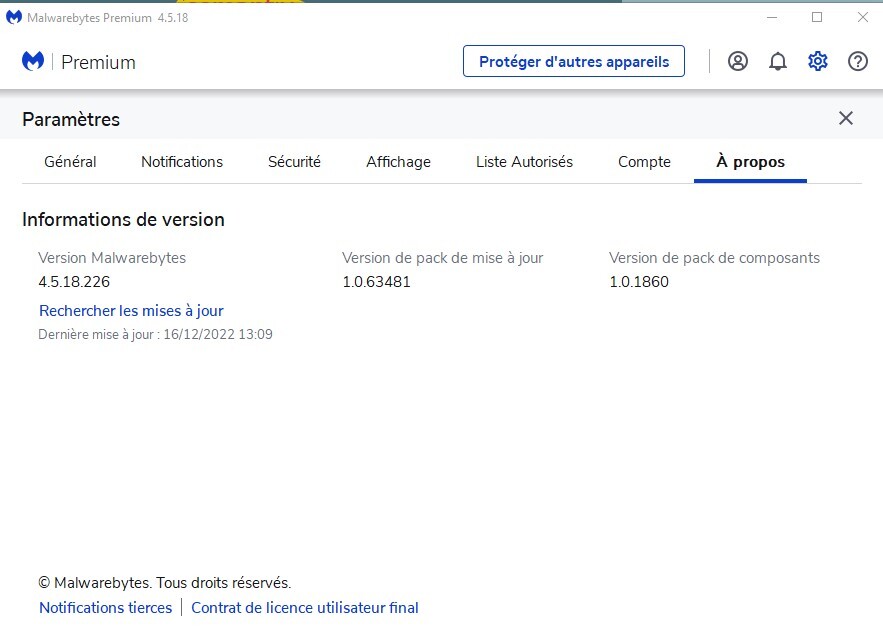Click the Dernière mise à jour date text

click(155, 334)
